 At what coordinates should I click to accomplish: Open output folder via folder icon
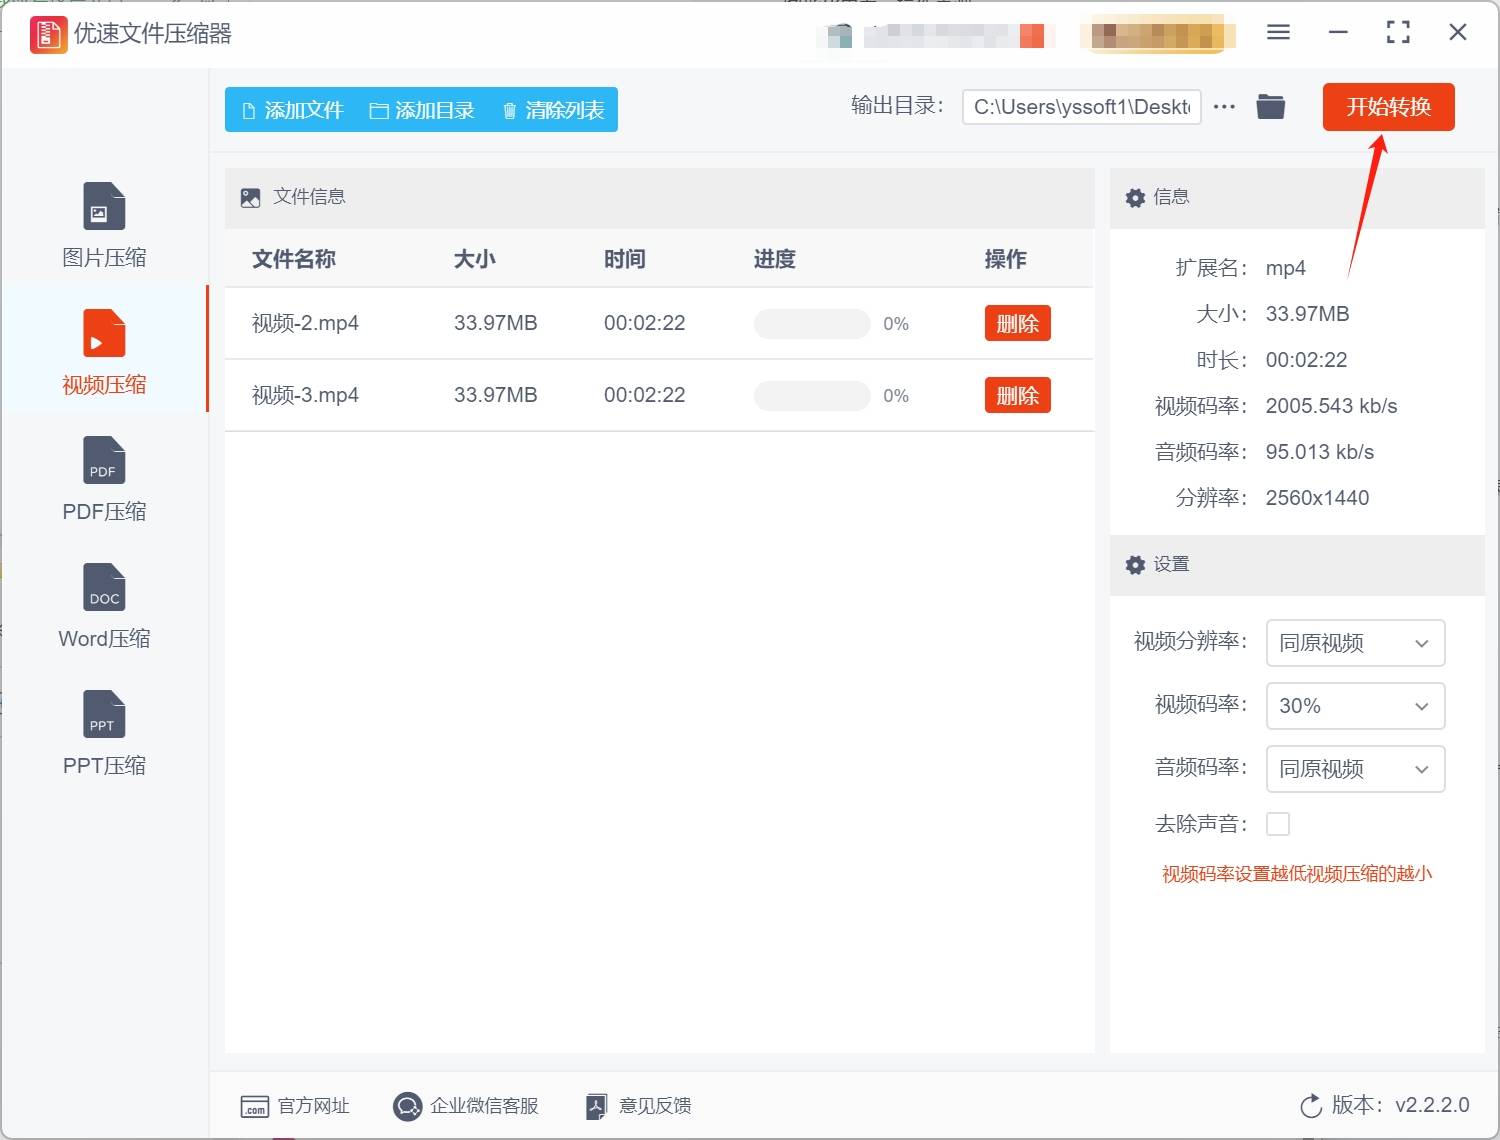tap(1270, 106)
